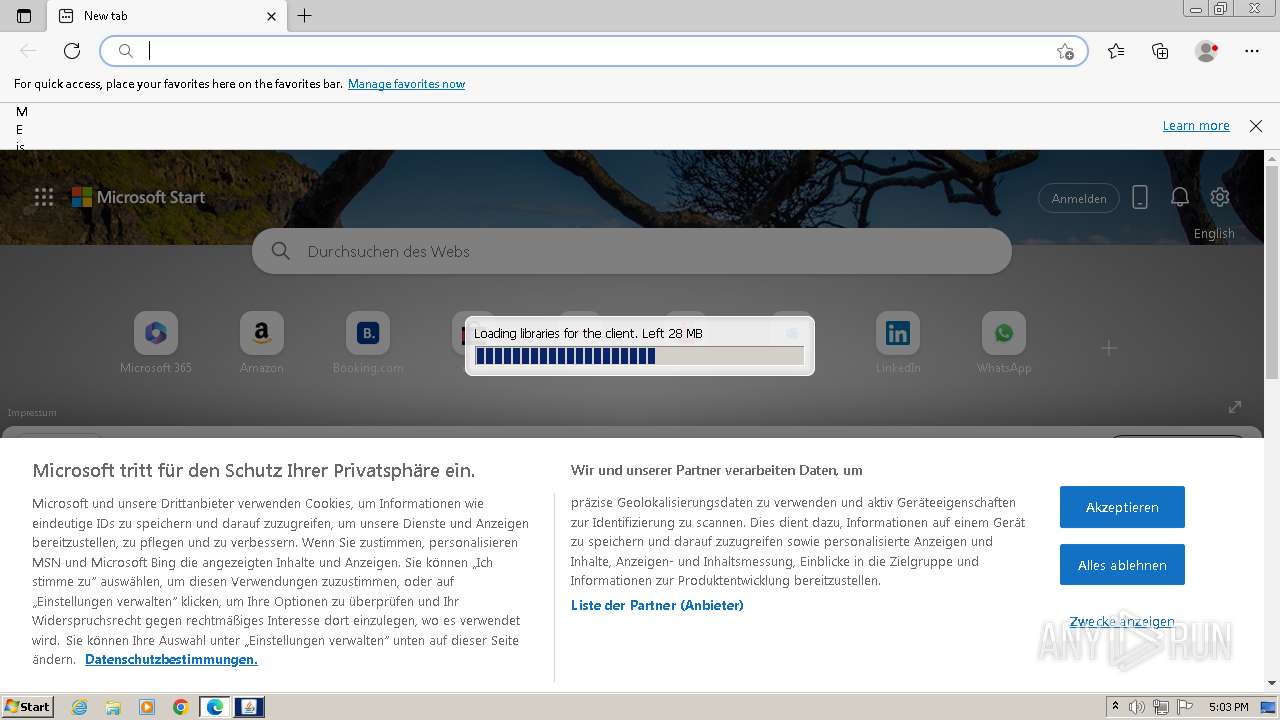Dismiss the notification bar with X
The image size is (1280, 720).
coord(1256,126)
